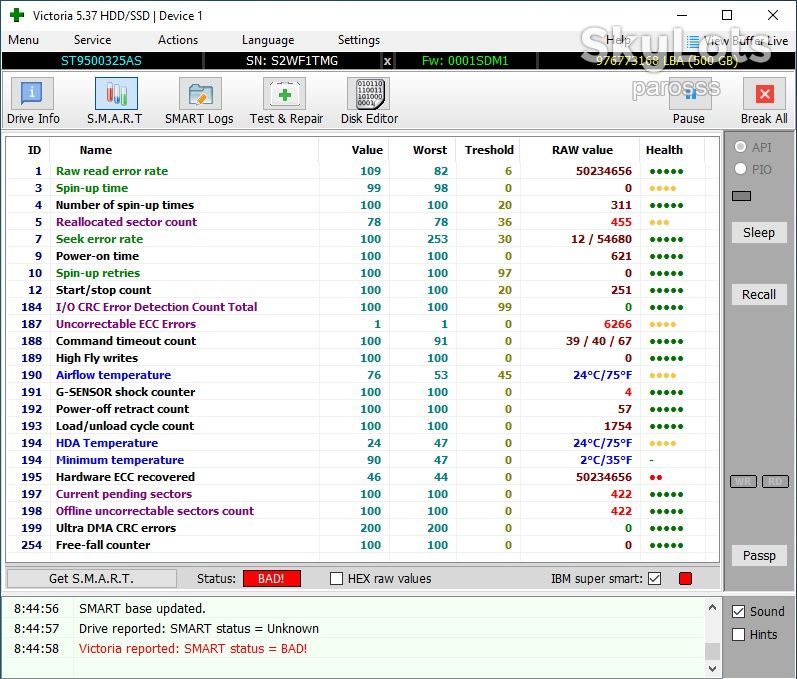The height and width of the screenshot is (679, 797).
Task: Open the Settings menu
Action: [358, 40]
